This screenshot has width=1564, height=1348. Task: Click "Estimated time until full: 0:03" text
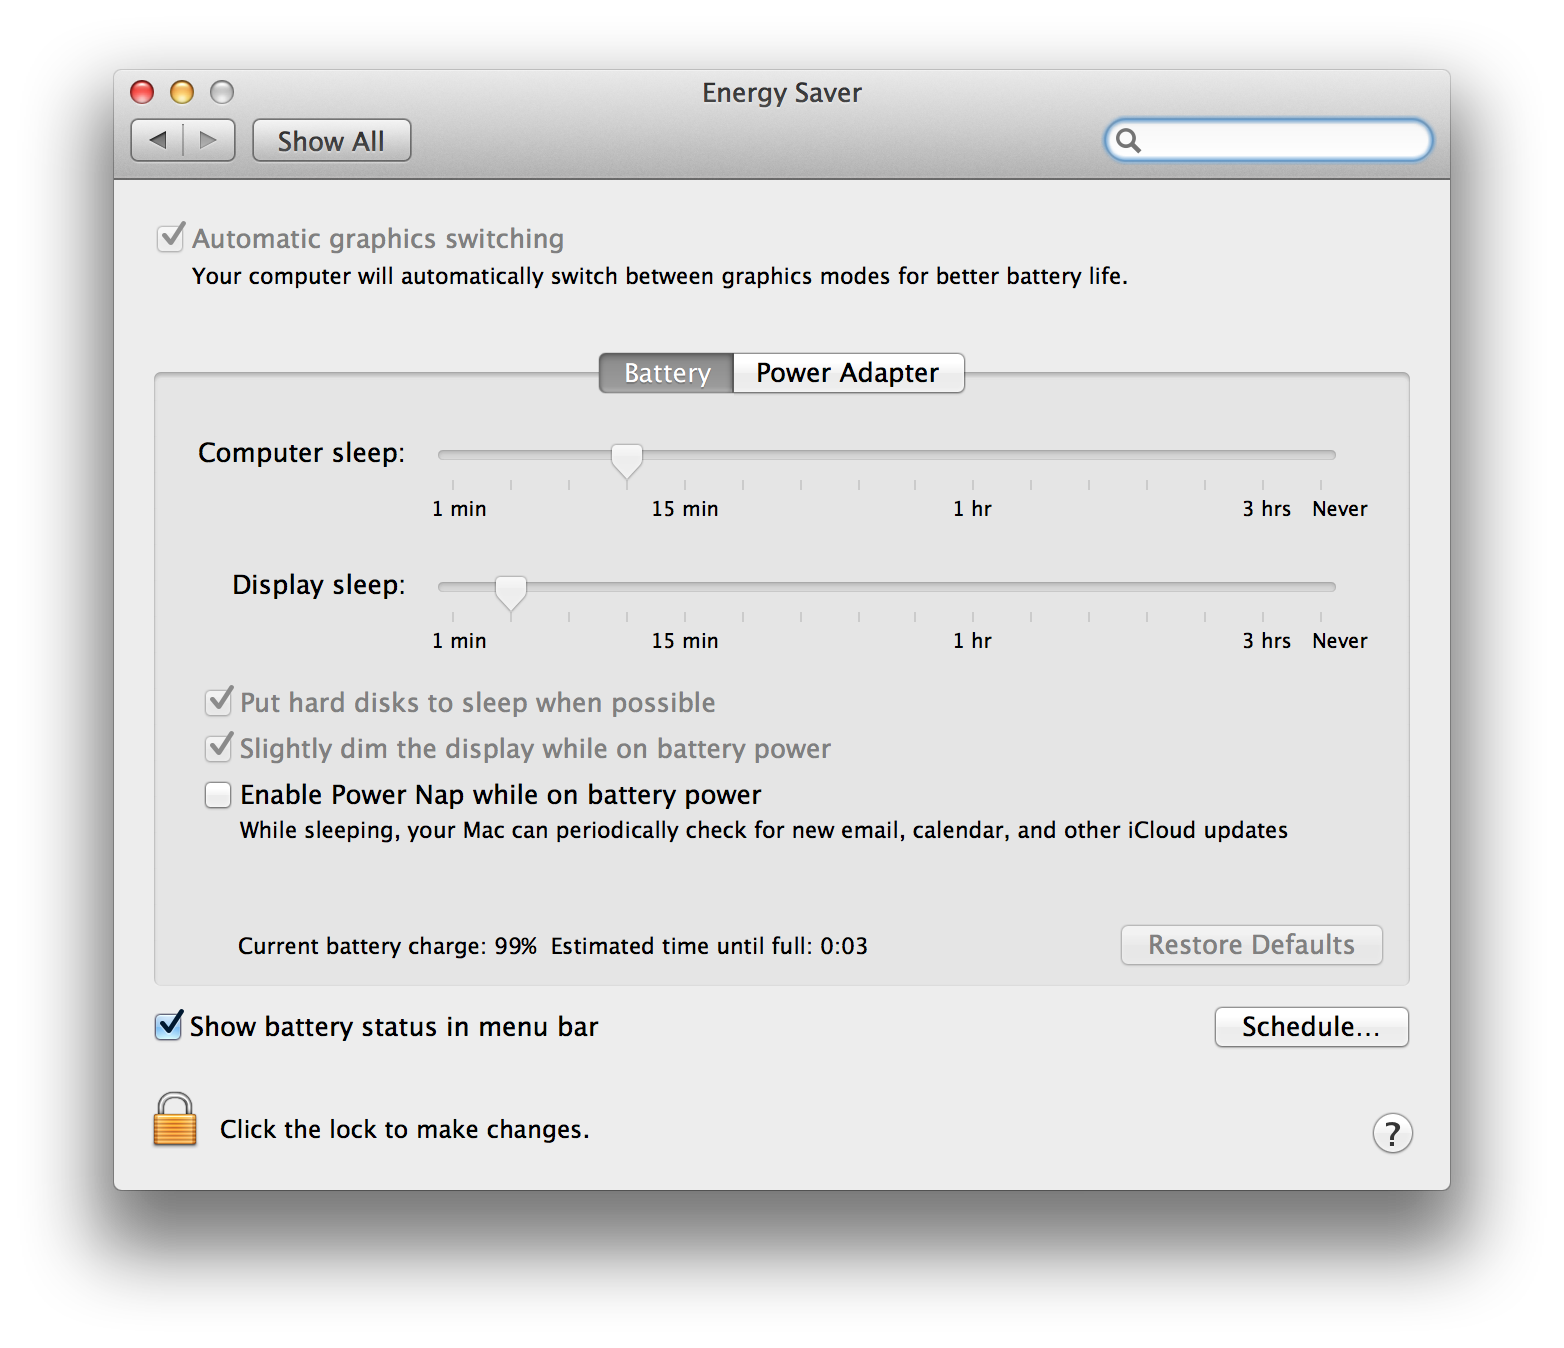(709, 946)
